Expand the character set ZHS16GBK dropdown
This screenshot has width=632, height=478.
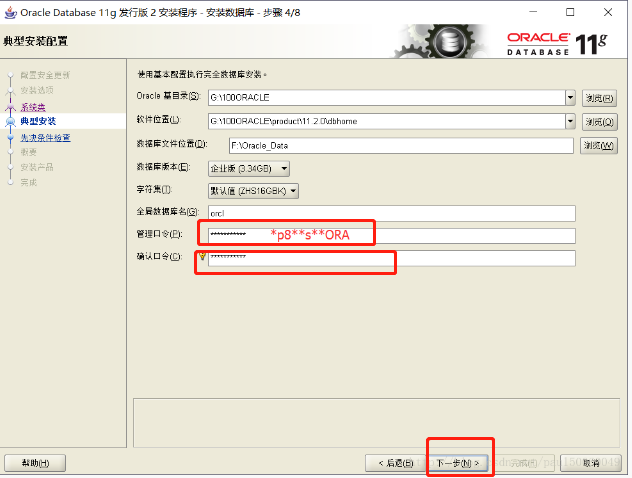click(253, 191)
